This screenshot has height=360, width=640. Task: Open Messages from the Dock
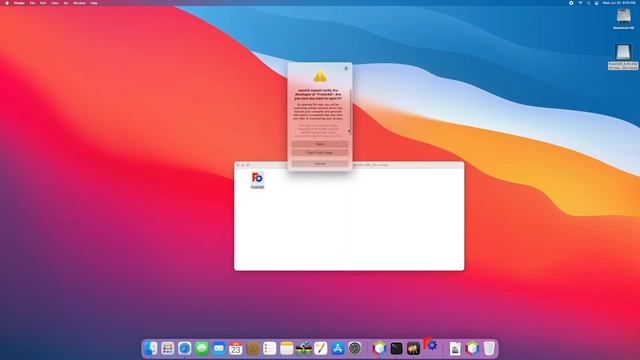tap(202, 348)
